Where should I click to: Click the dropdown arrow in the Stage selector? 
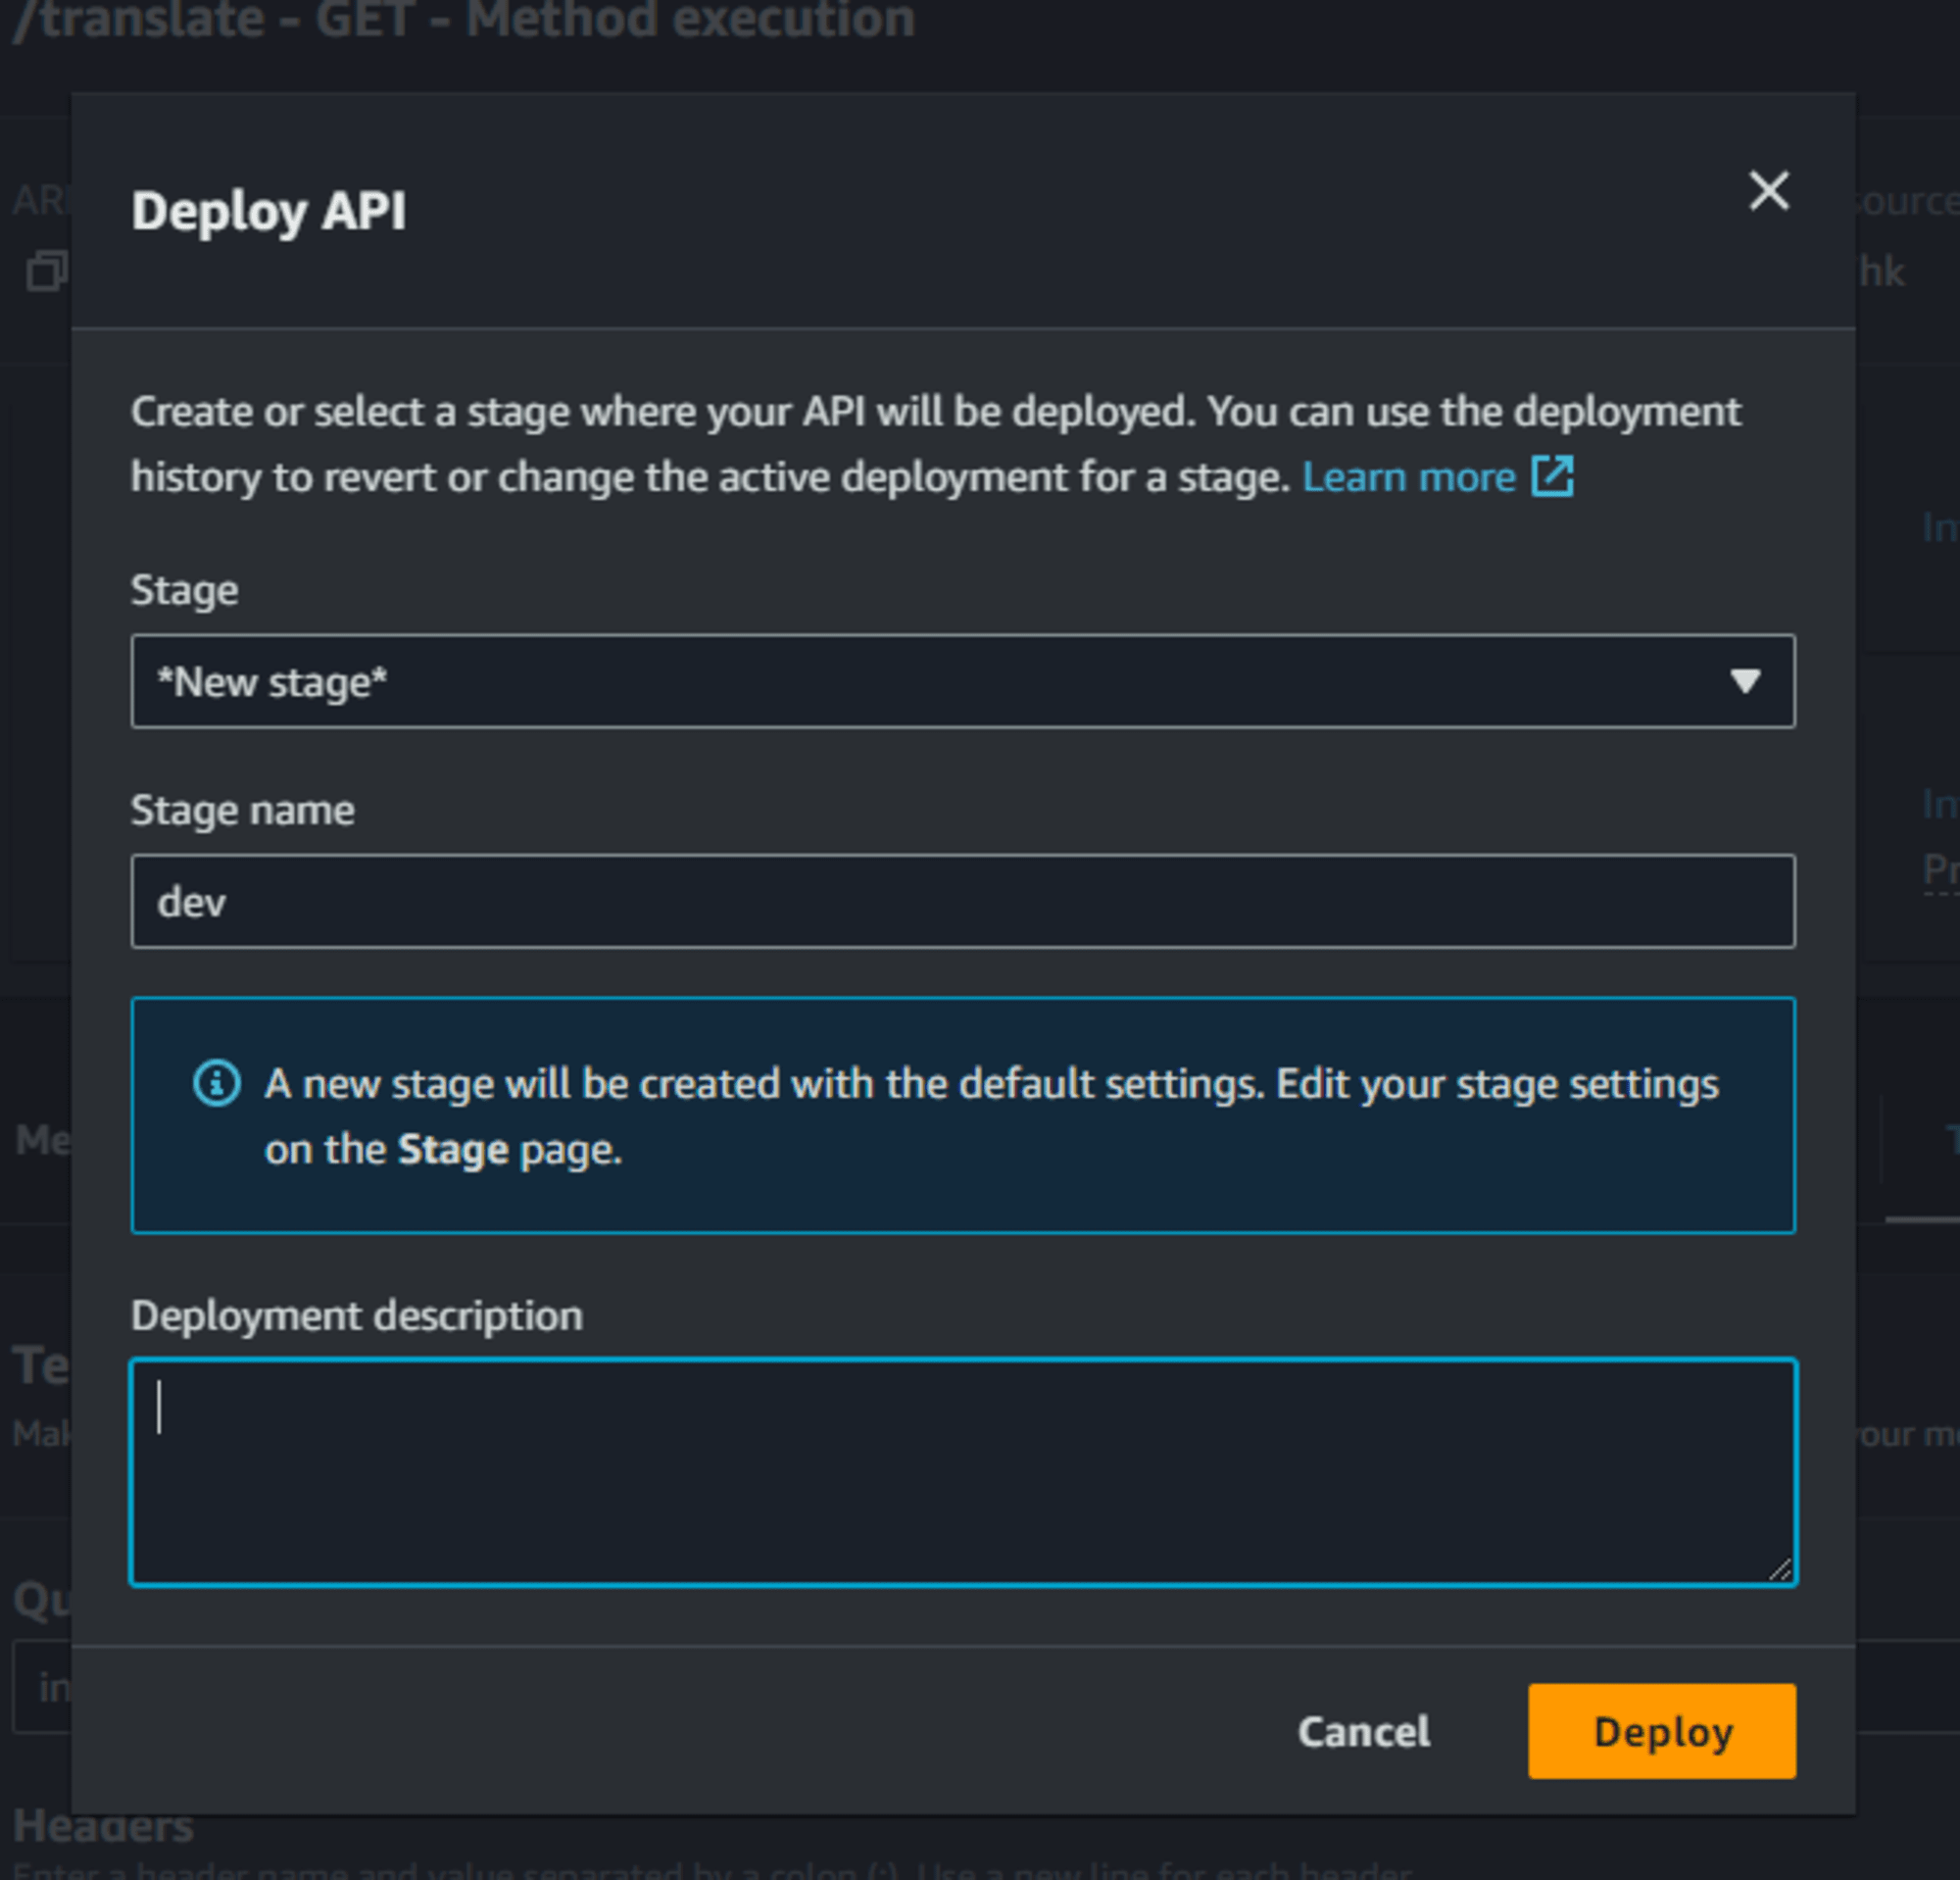[1745, 681]
